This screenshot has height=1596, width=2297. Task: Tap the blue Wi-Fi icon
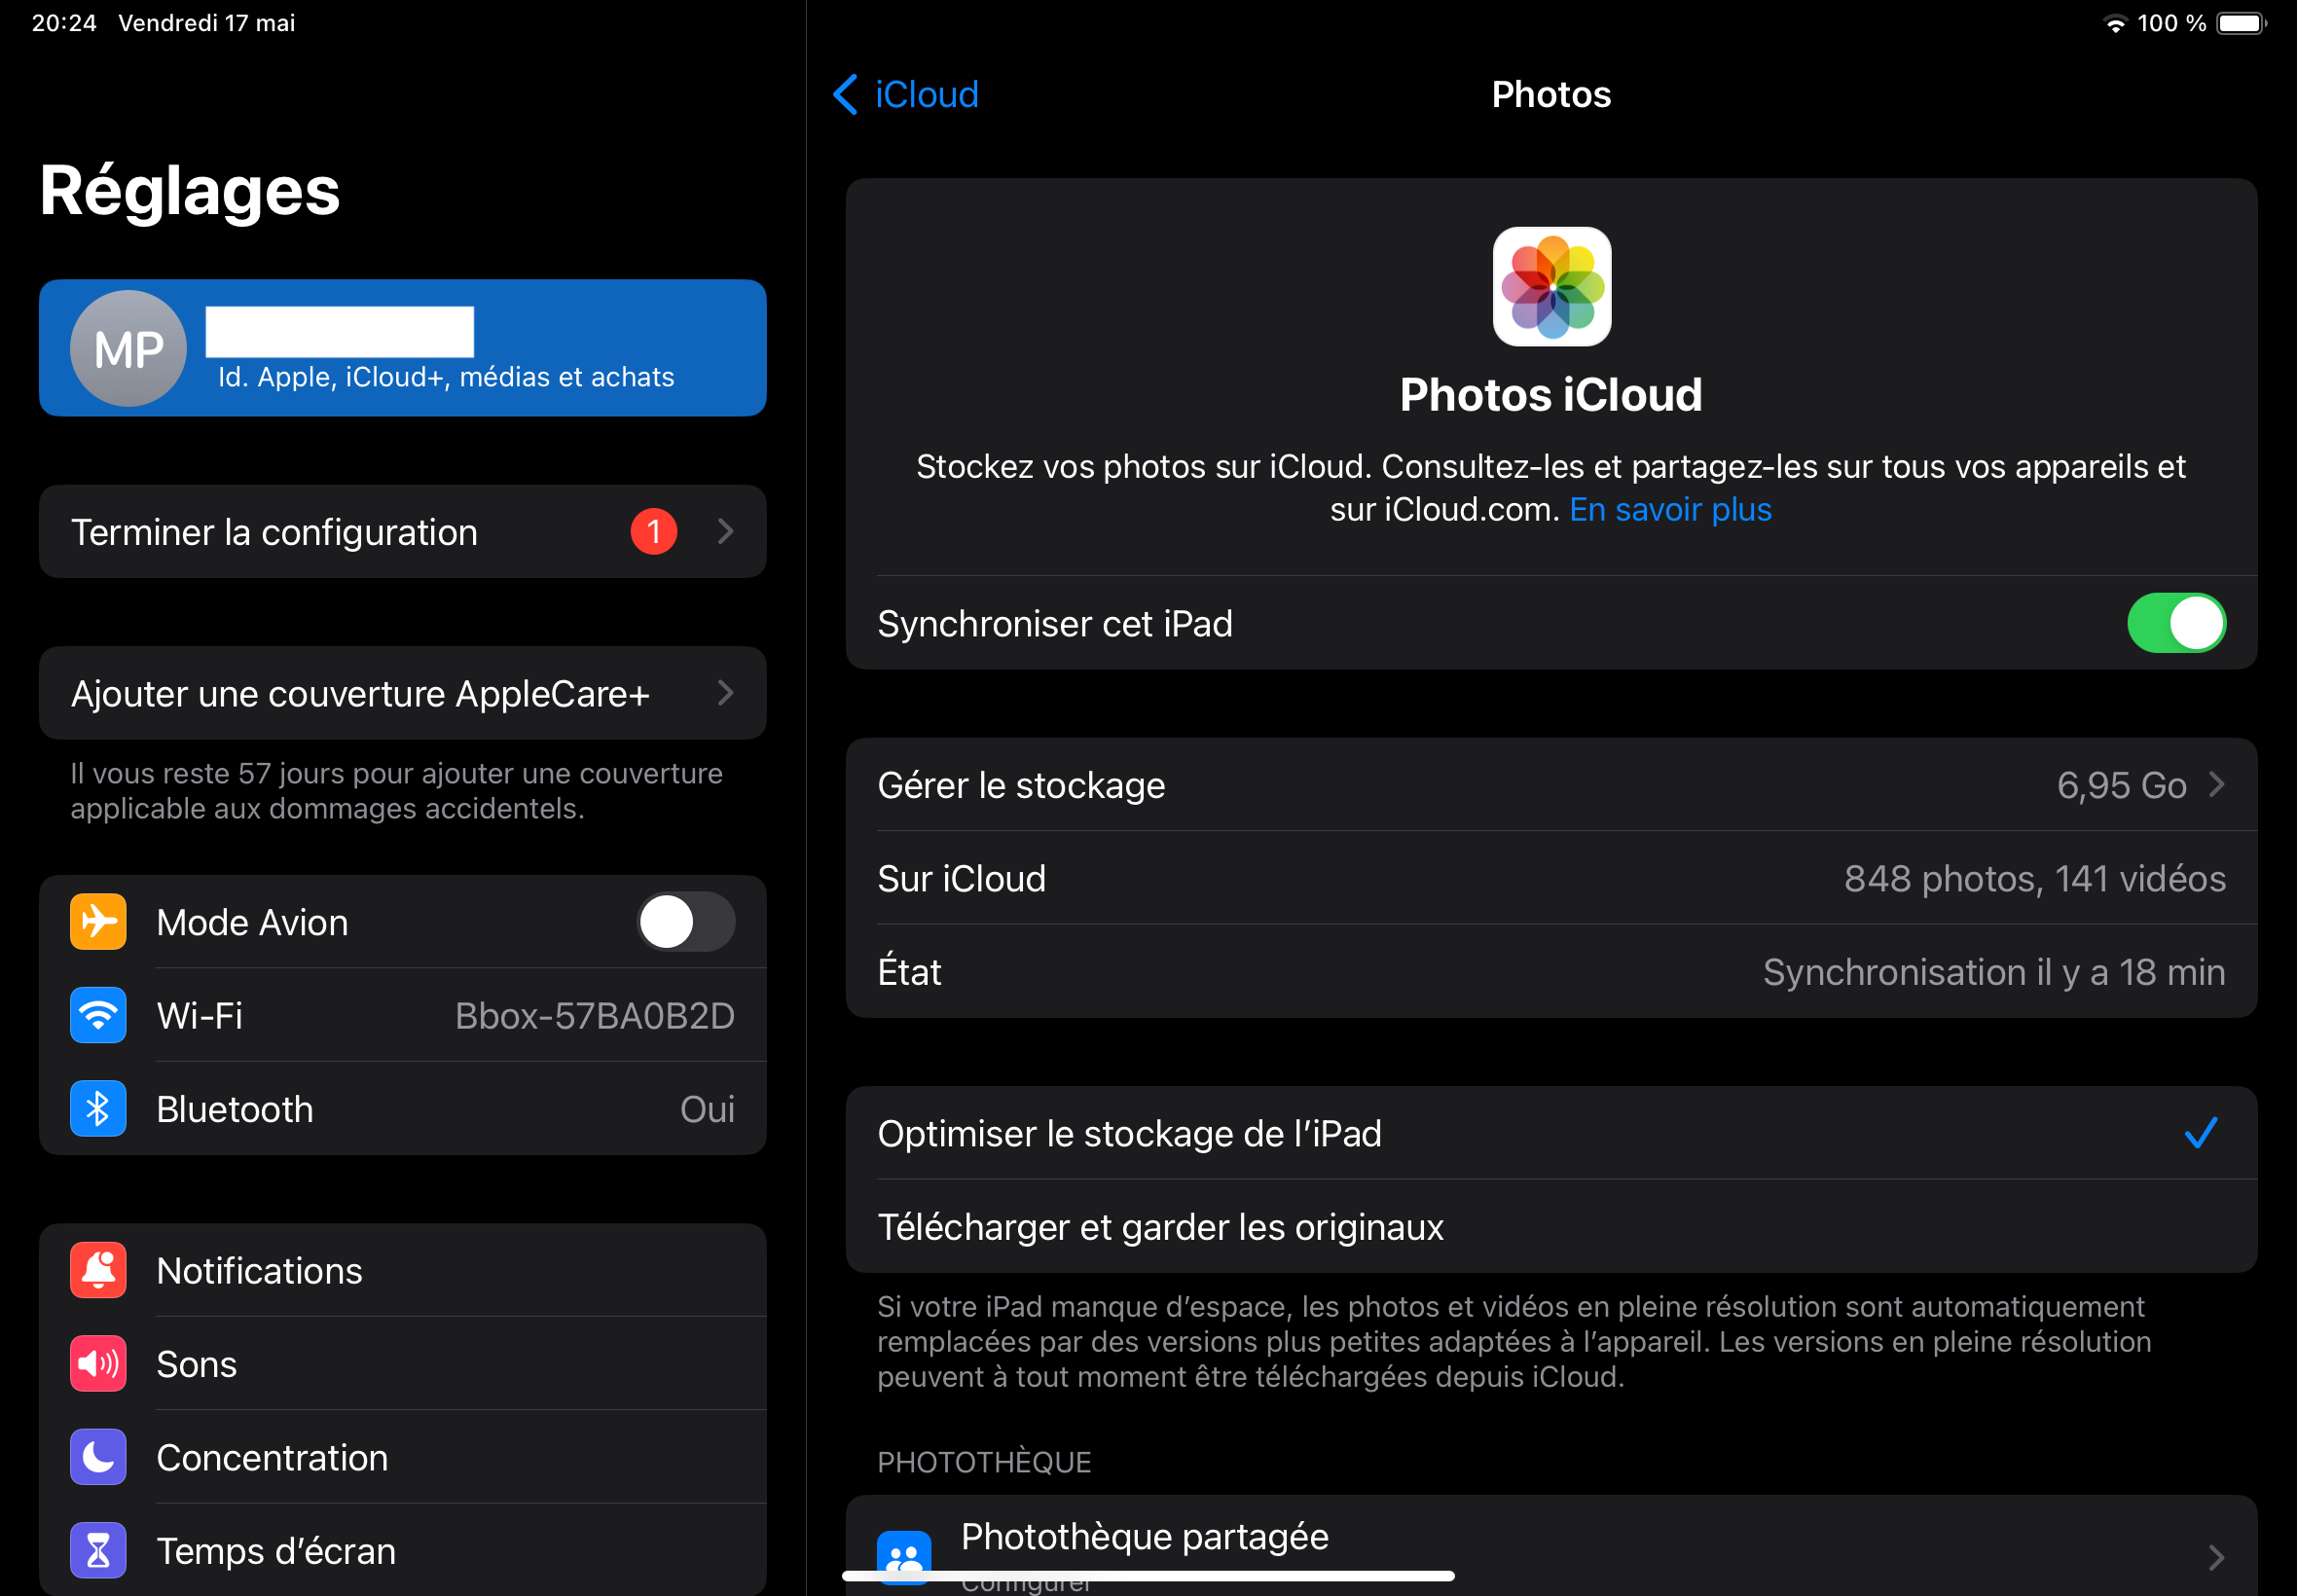click(x=98, y=1015)
